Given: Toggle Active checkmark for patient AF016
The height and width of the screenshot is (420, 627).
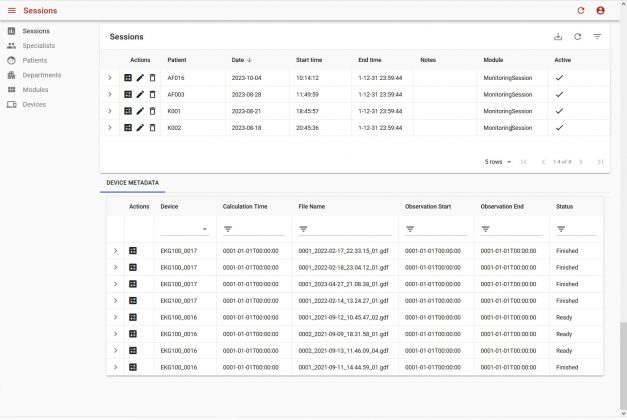Looking at the screenshot, I should pos(559,77).
